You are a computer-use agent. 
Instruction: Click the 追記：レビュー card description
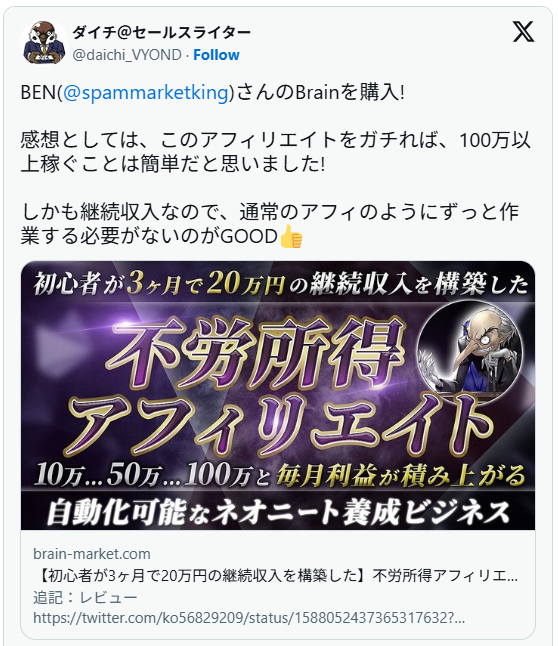(x=85, y=597)
